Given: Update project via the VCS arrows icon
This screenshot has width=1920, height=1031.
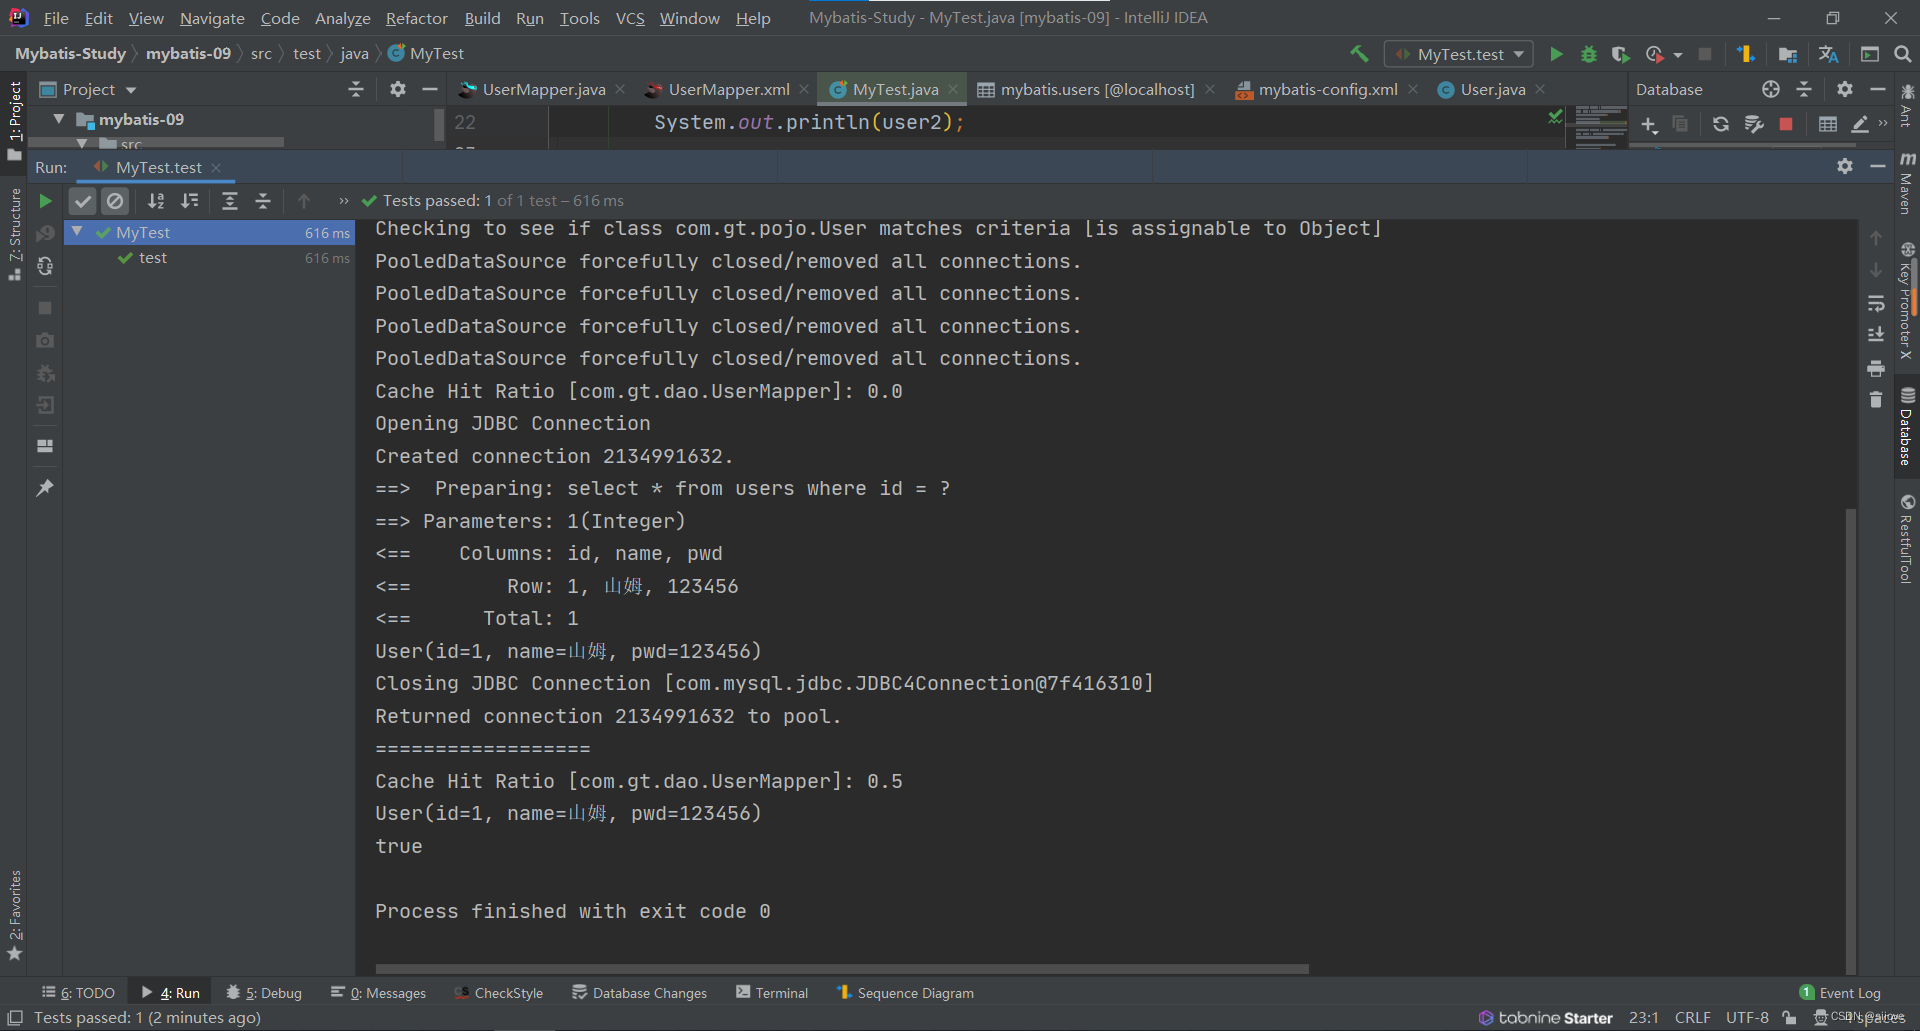Looking at the screenshot, I should coord(1746,54).
